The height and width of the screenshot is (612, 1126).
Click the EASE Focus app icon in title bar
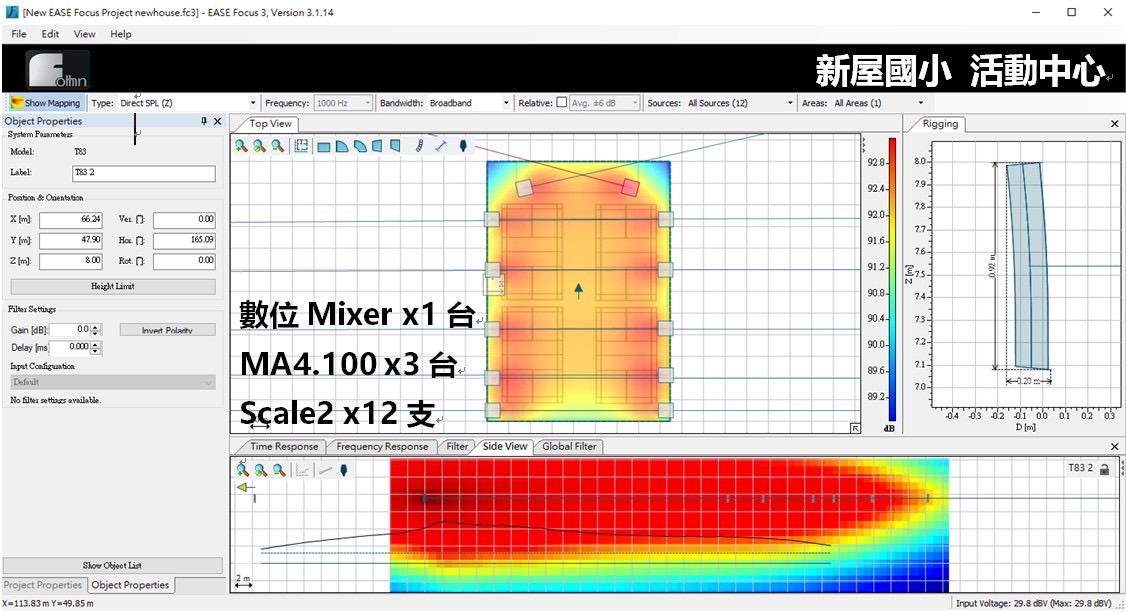(x=11, y=12)
